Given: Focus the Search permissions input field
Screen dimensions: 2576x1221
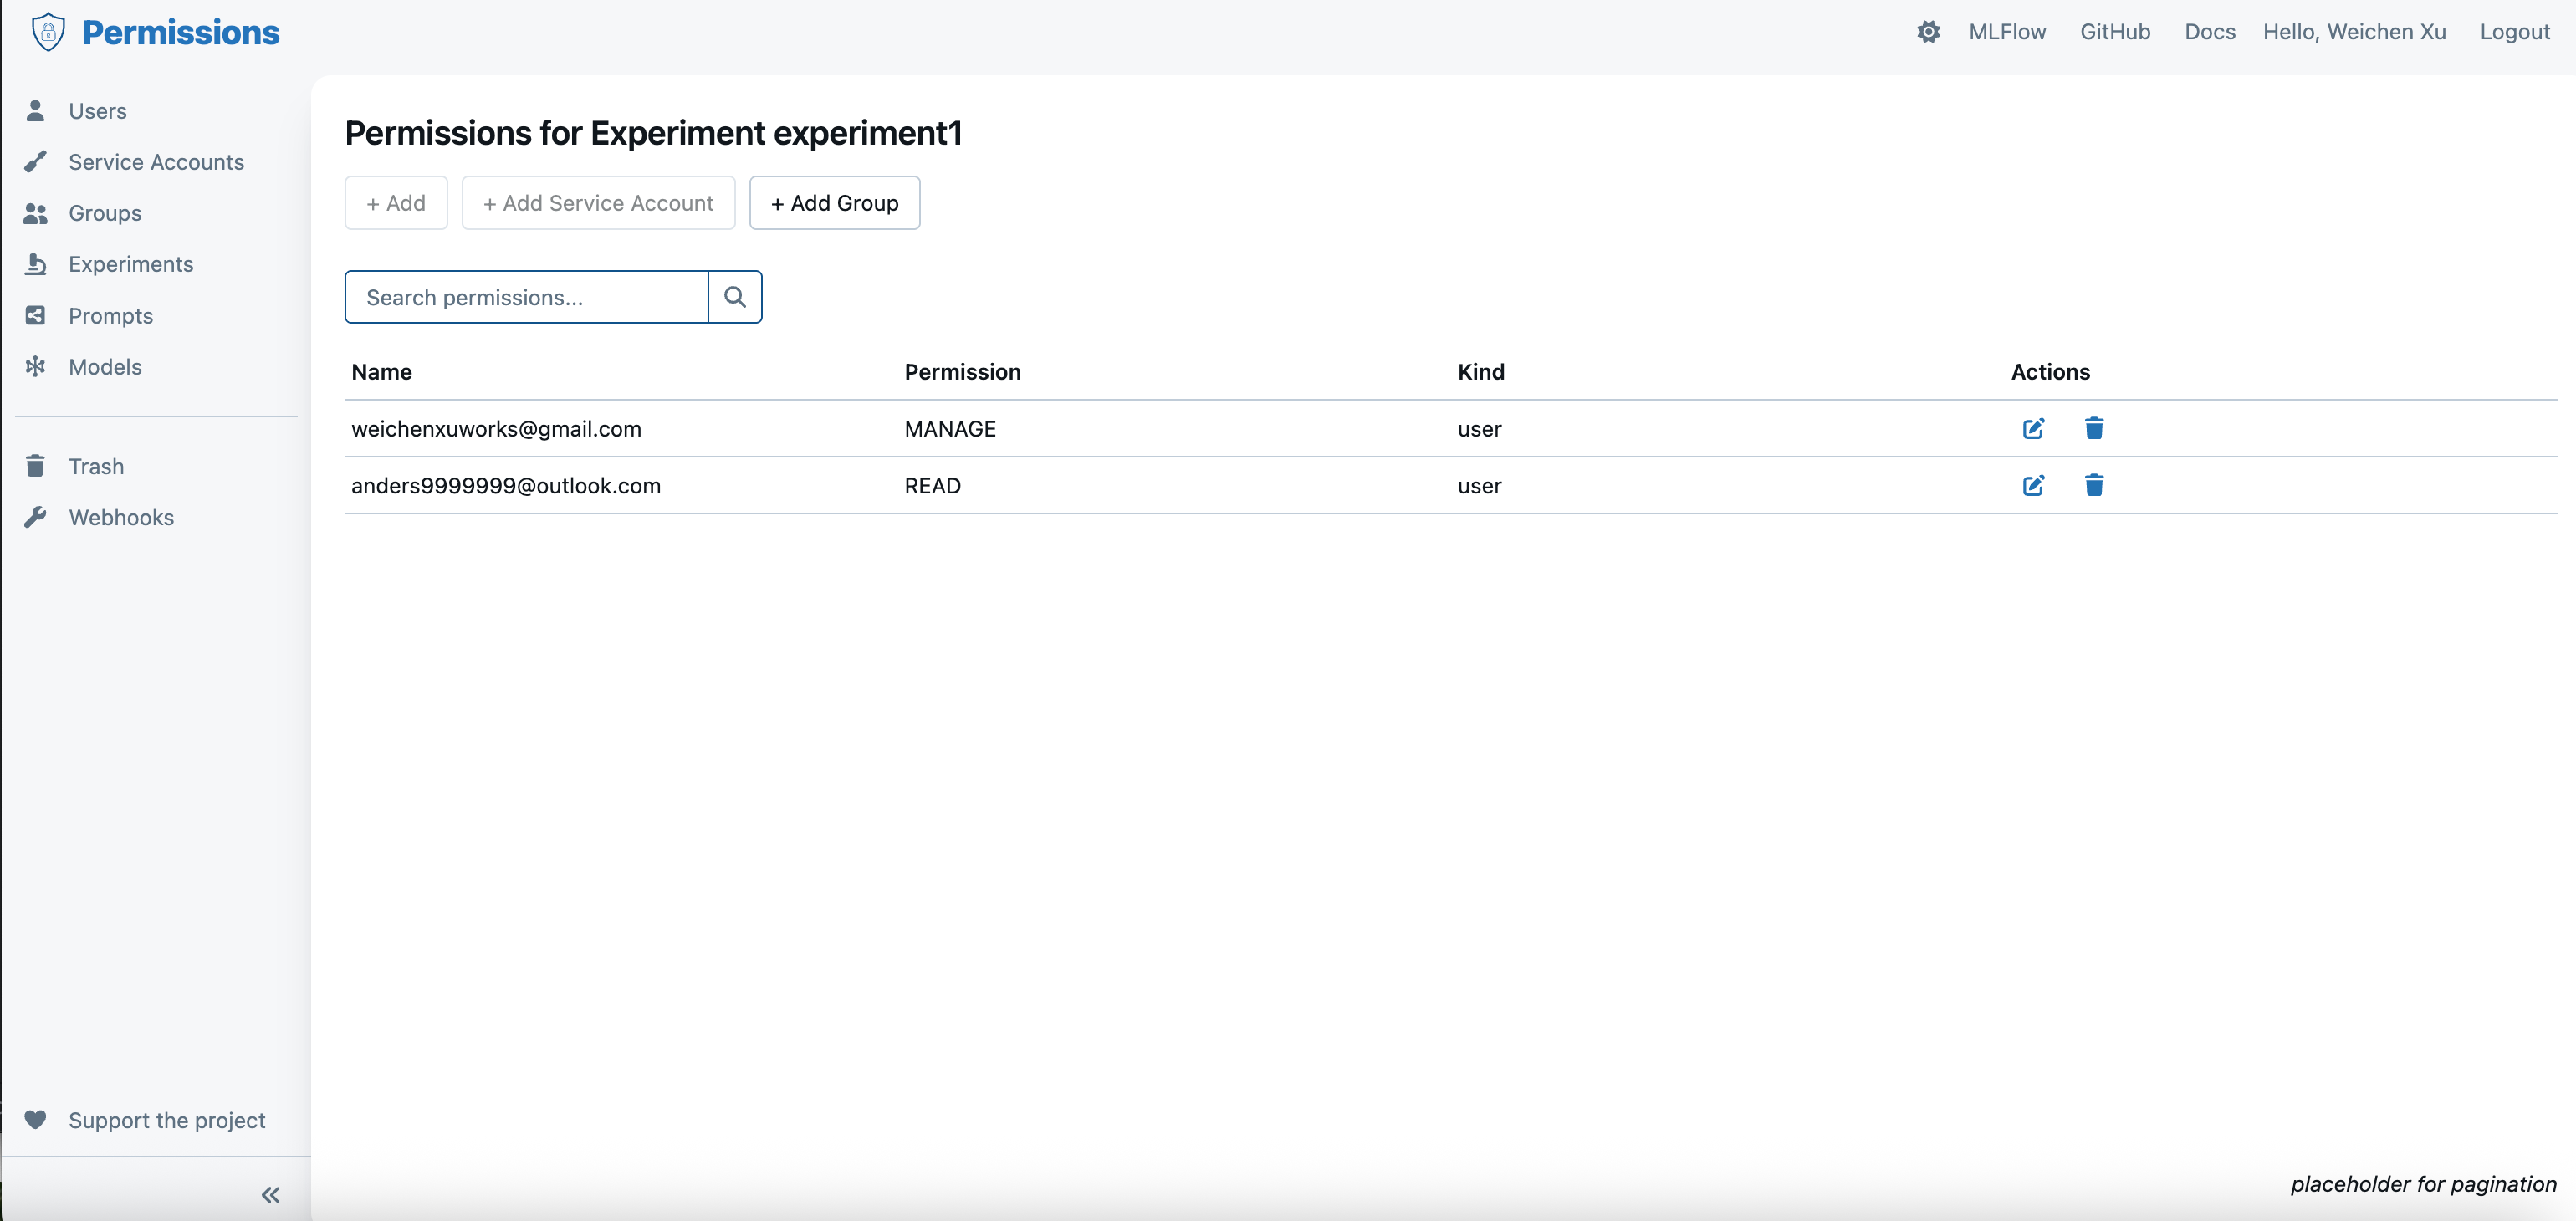Looking at the screenshot, I should 526,297.
